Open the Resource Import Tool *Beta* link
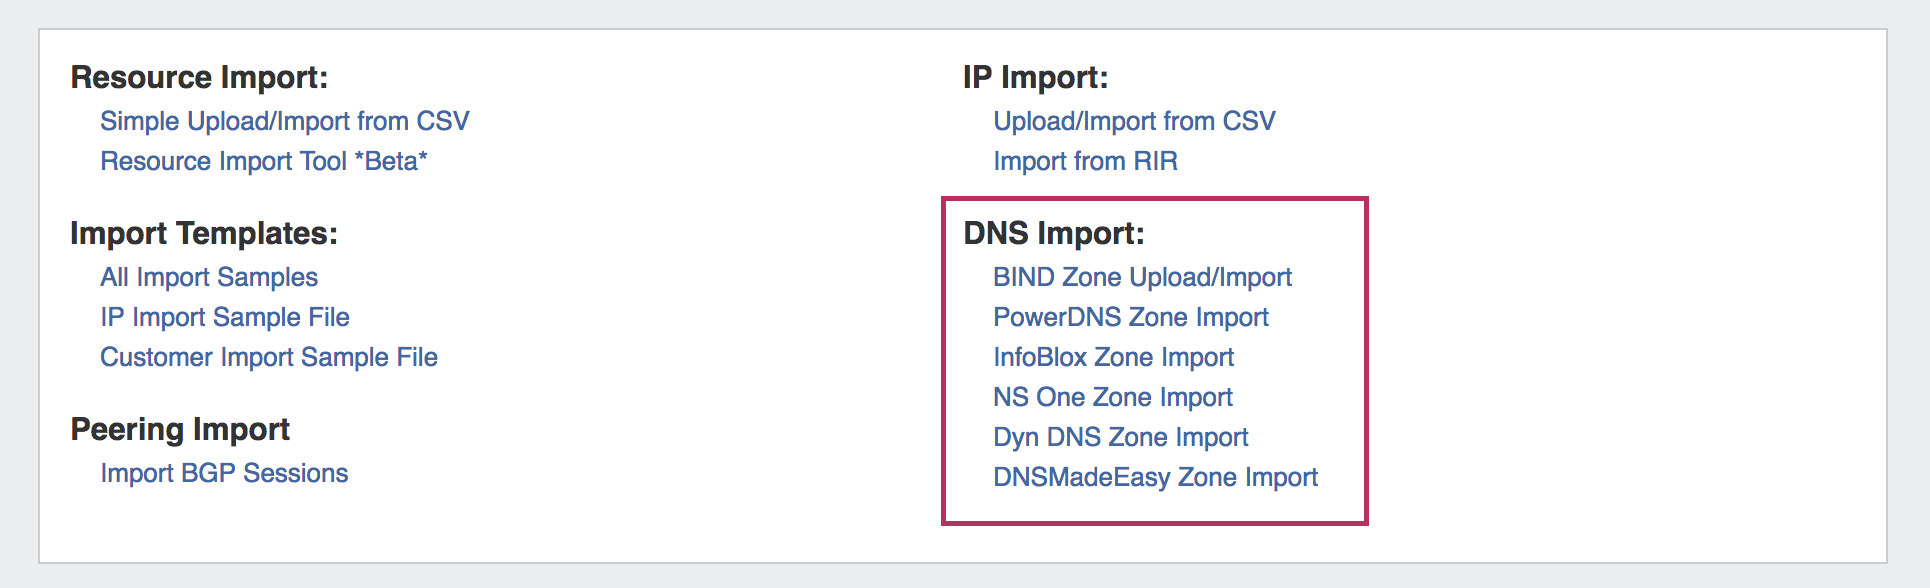The width and height of the screenshot is (1930, 588). point(264,161)
